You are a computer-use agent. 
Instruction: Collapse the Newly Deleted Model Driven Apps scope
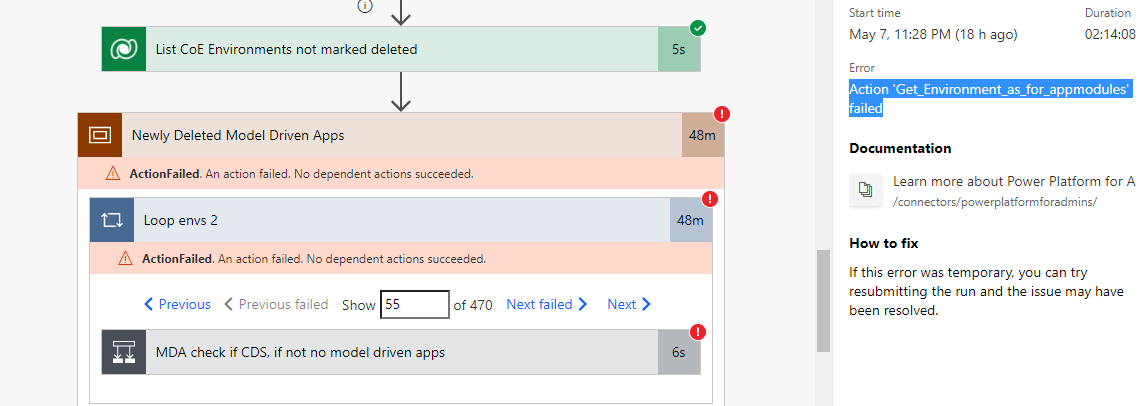(401, 135)
